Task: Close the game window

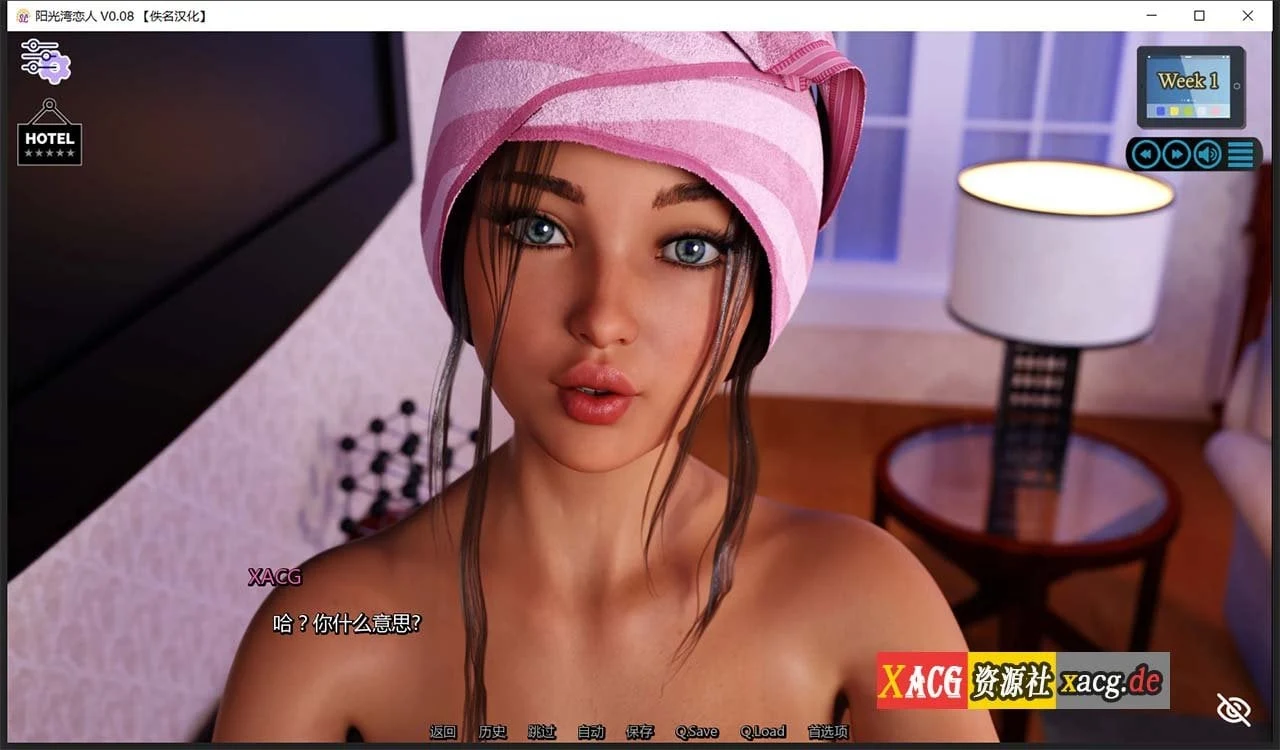Action: click(1248, 15)
